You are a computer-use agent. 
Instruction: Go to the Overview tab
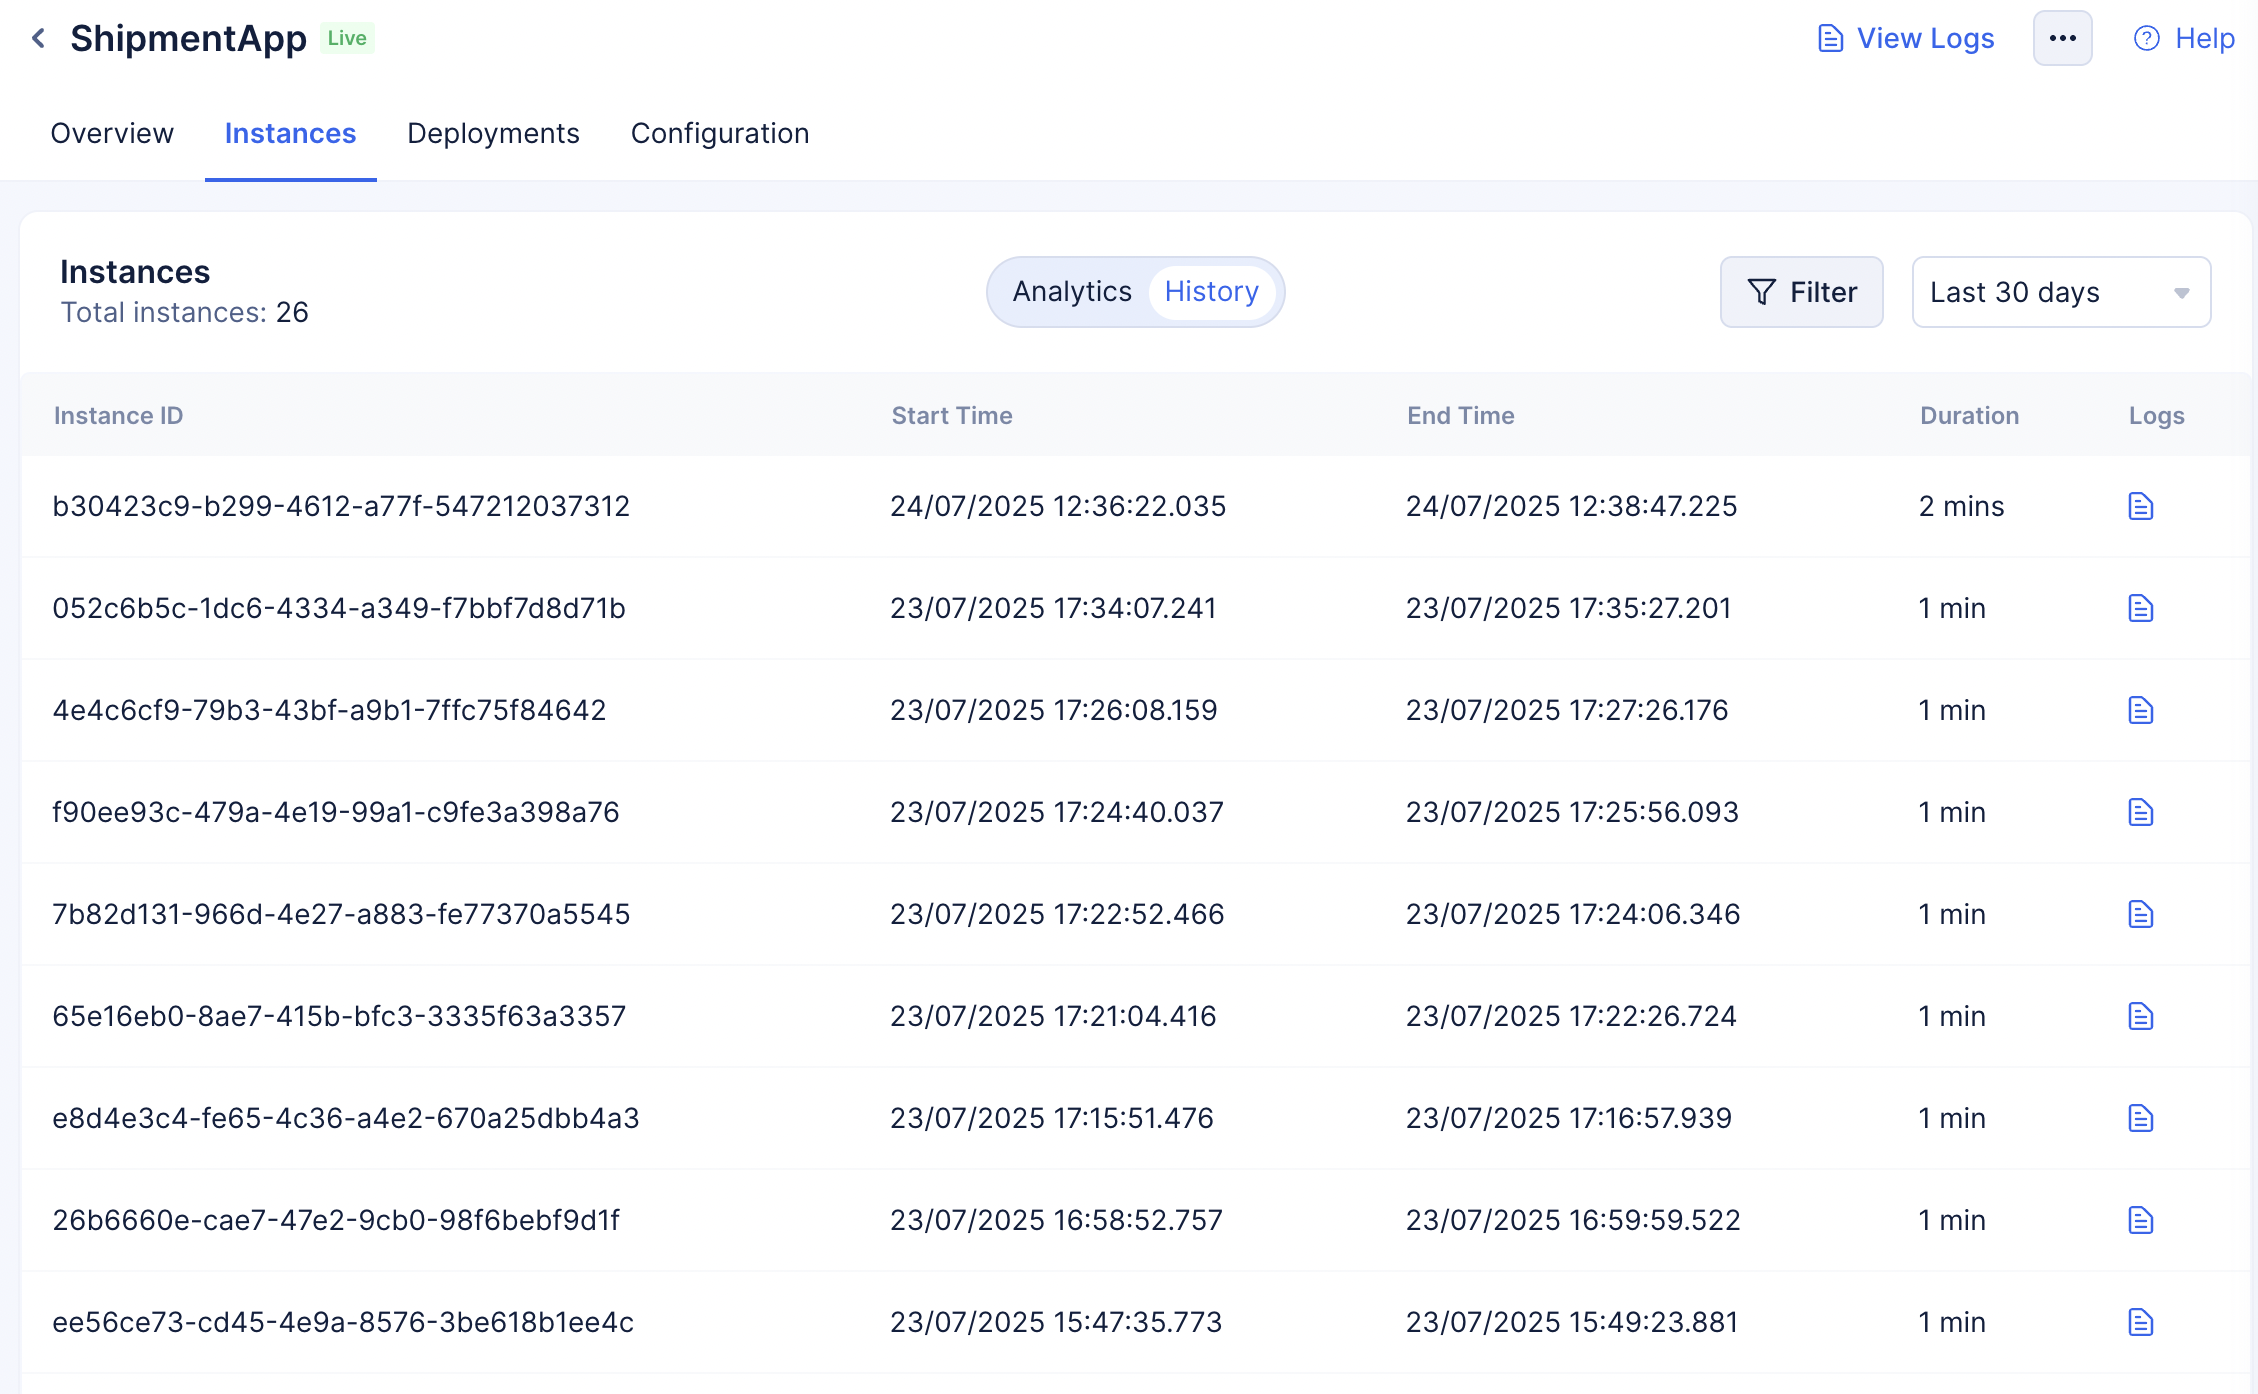click(112, 133)
